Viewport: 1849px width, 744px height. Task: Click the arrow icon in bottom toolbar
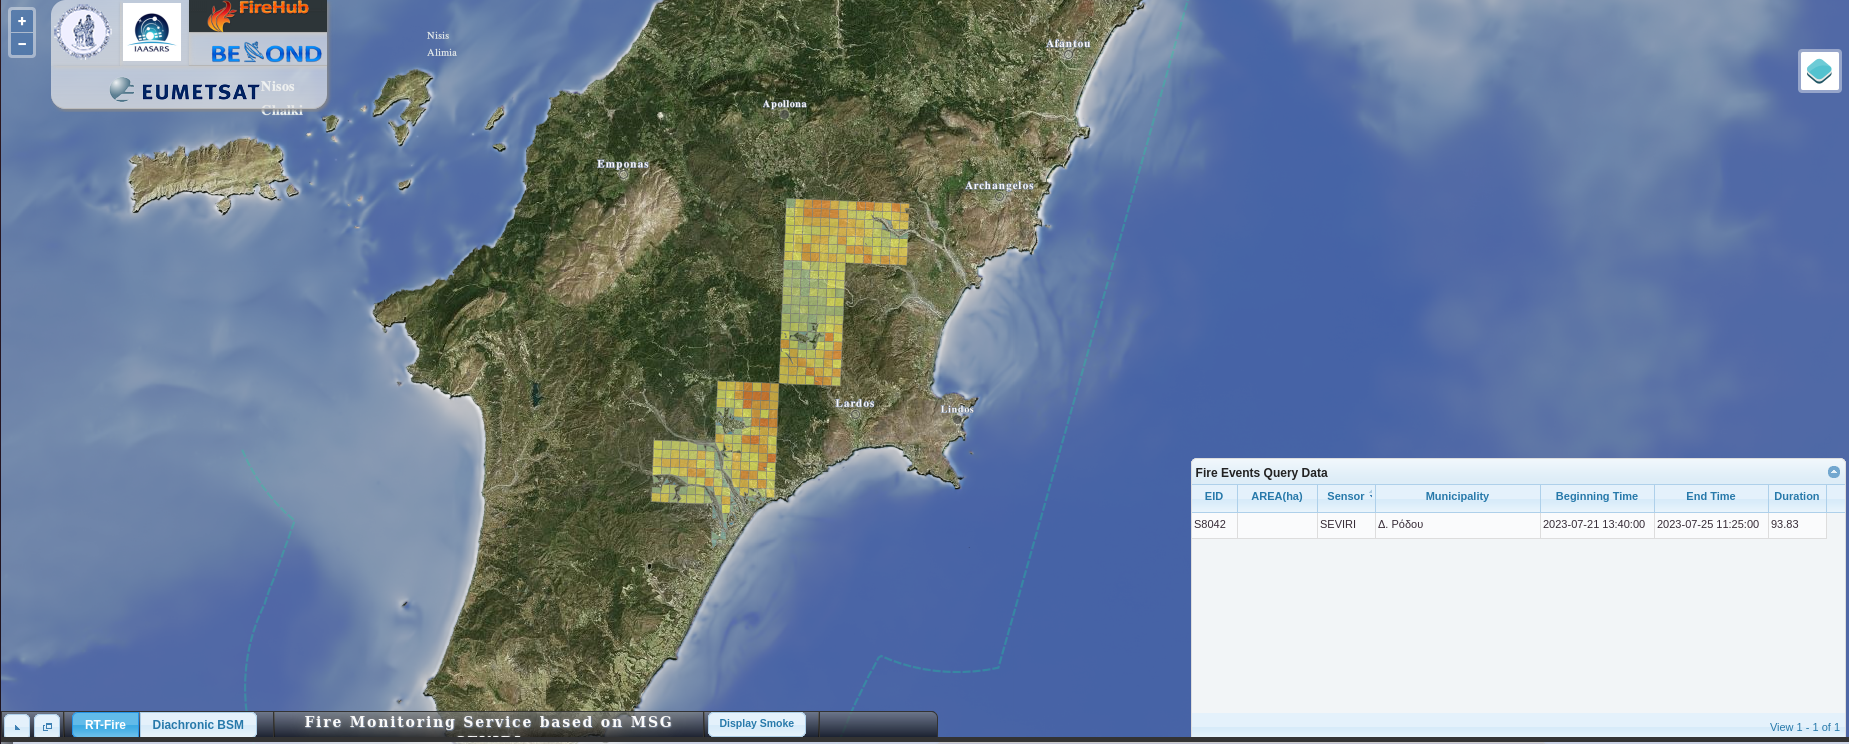17,726
